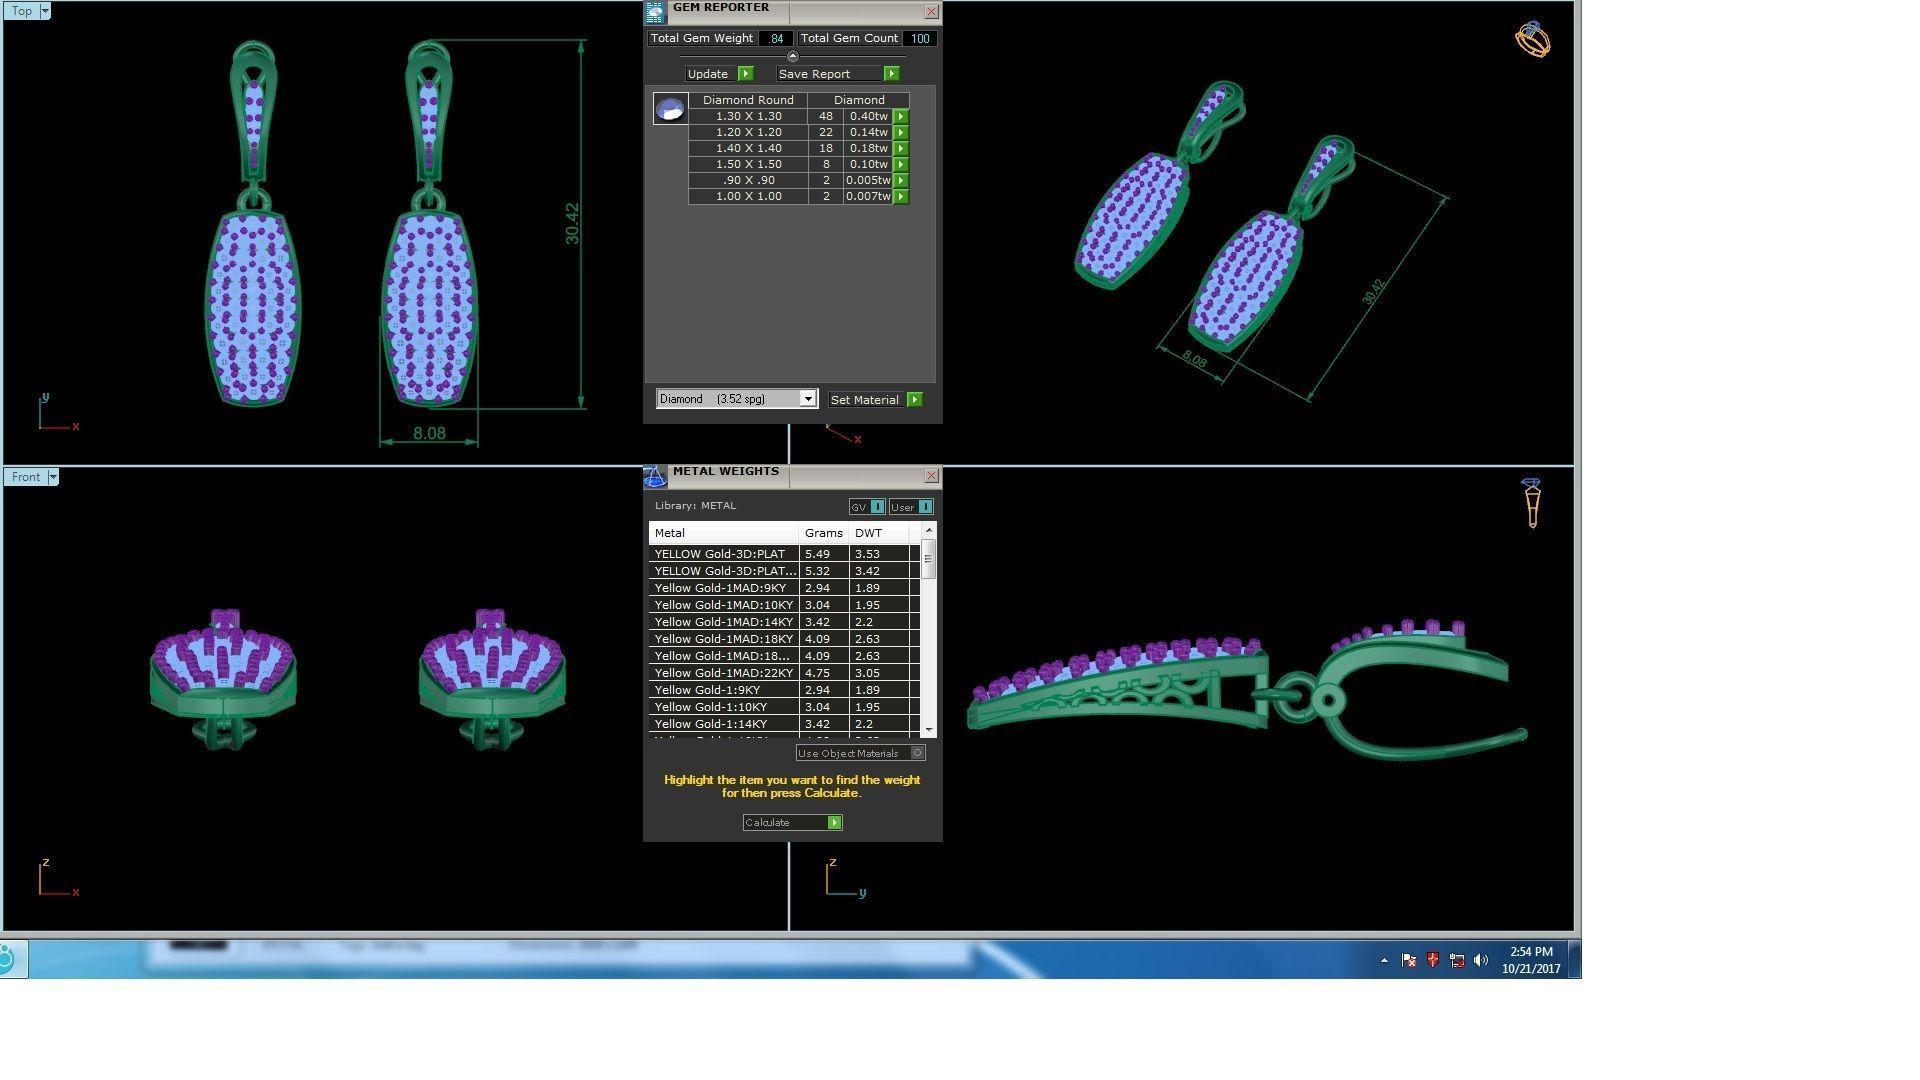Click the Total Gem Count value field
The height and width of the screenshot is (1080, 1920).
click(919, 39)
